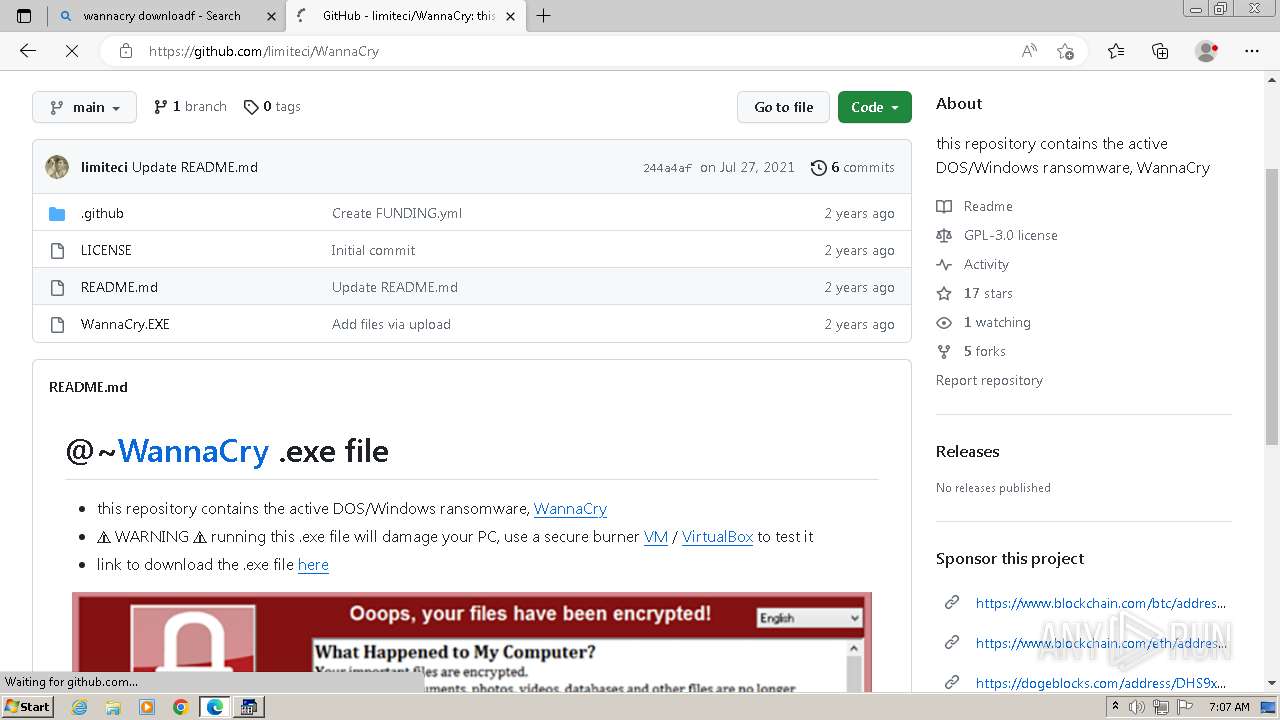Open Initial commit message link
This screenshot has height=720, width=1280.
[373, 250]
